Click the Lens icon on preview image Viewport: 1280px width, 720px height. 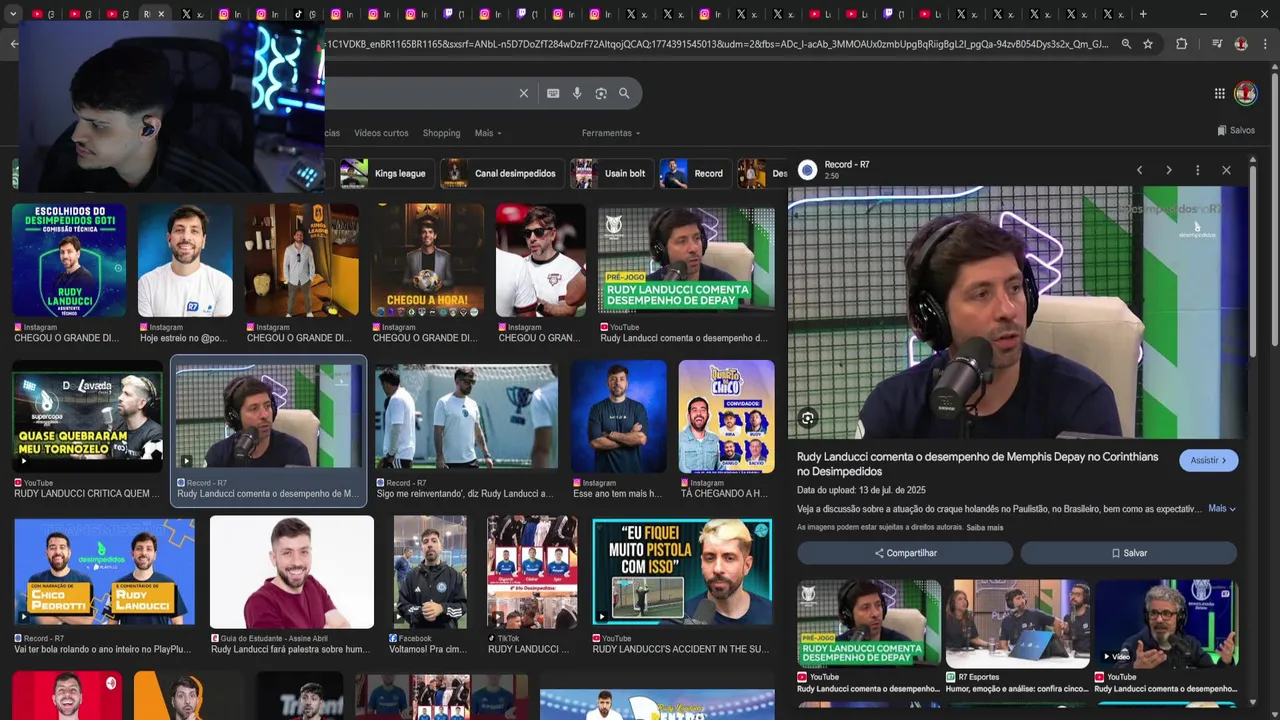(808, 418)
